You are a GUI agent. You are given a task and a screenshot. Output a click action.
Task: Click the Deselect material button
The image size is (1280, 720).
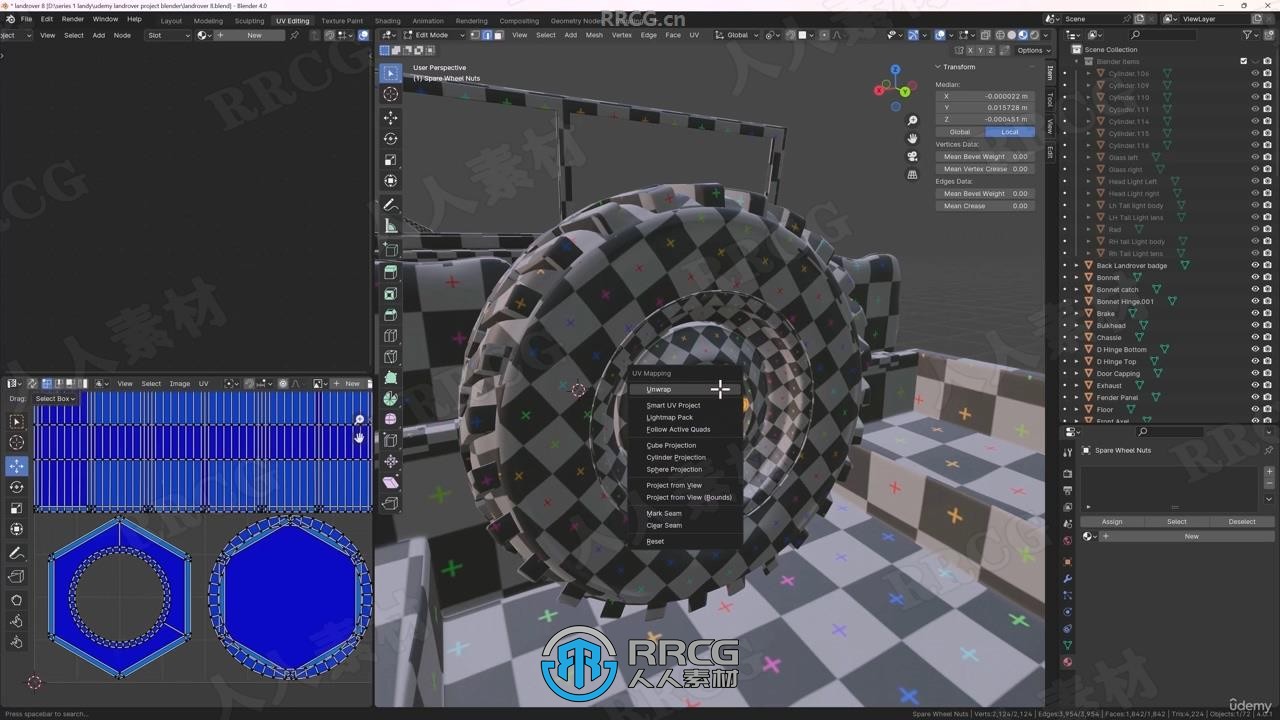tap(1242, 521)
